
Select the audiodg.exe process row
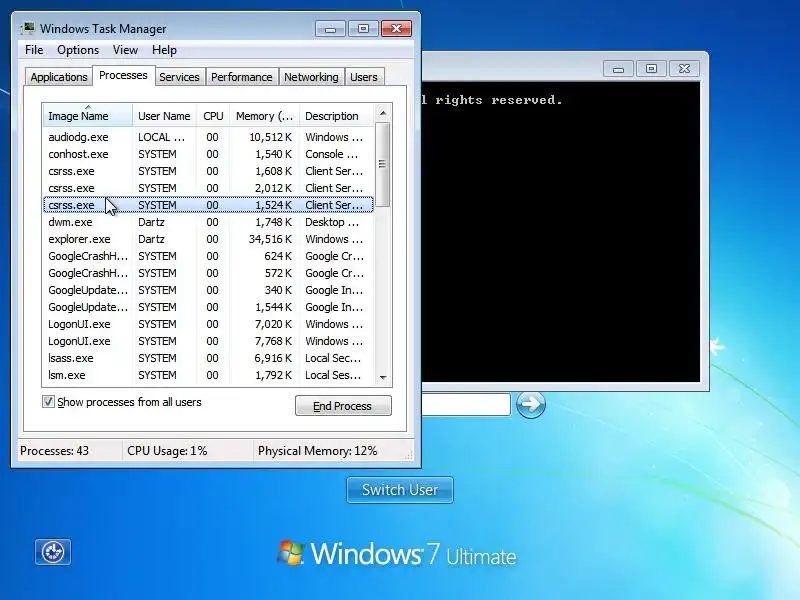209,137
